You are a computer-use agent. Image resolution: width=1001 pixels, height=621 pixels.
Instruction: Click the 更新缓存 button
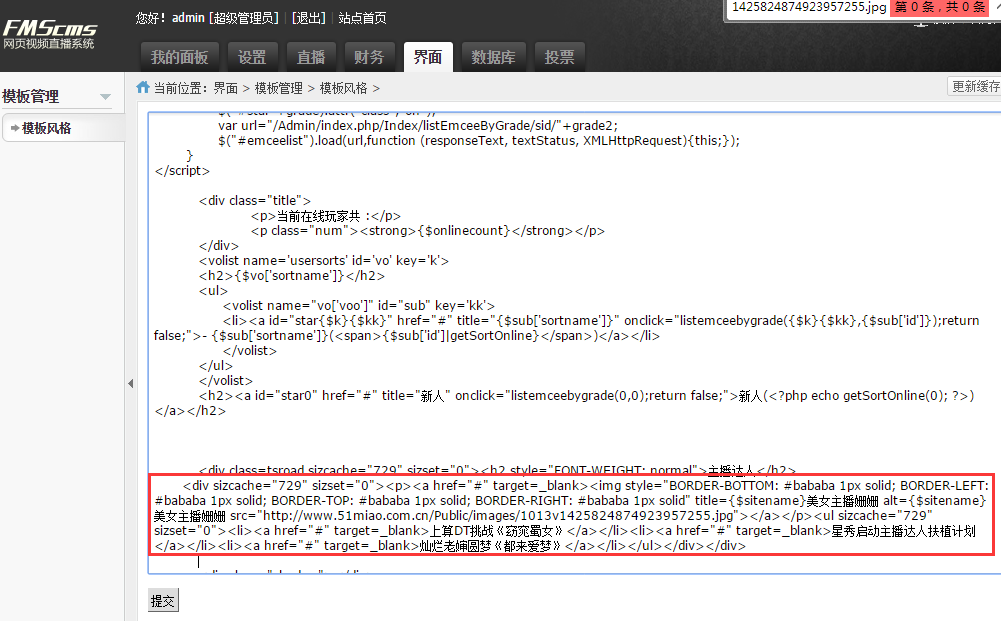(x=975, y=86)
